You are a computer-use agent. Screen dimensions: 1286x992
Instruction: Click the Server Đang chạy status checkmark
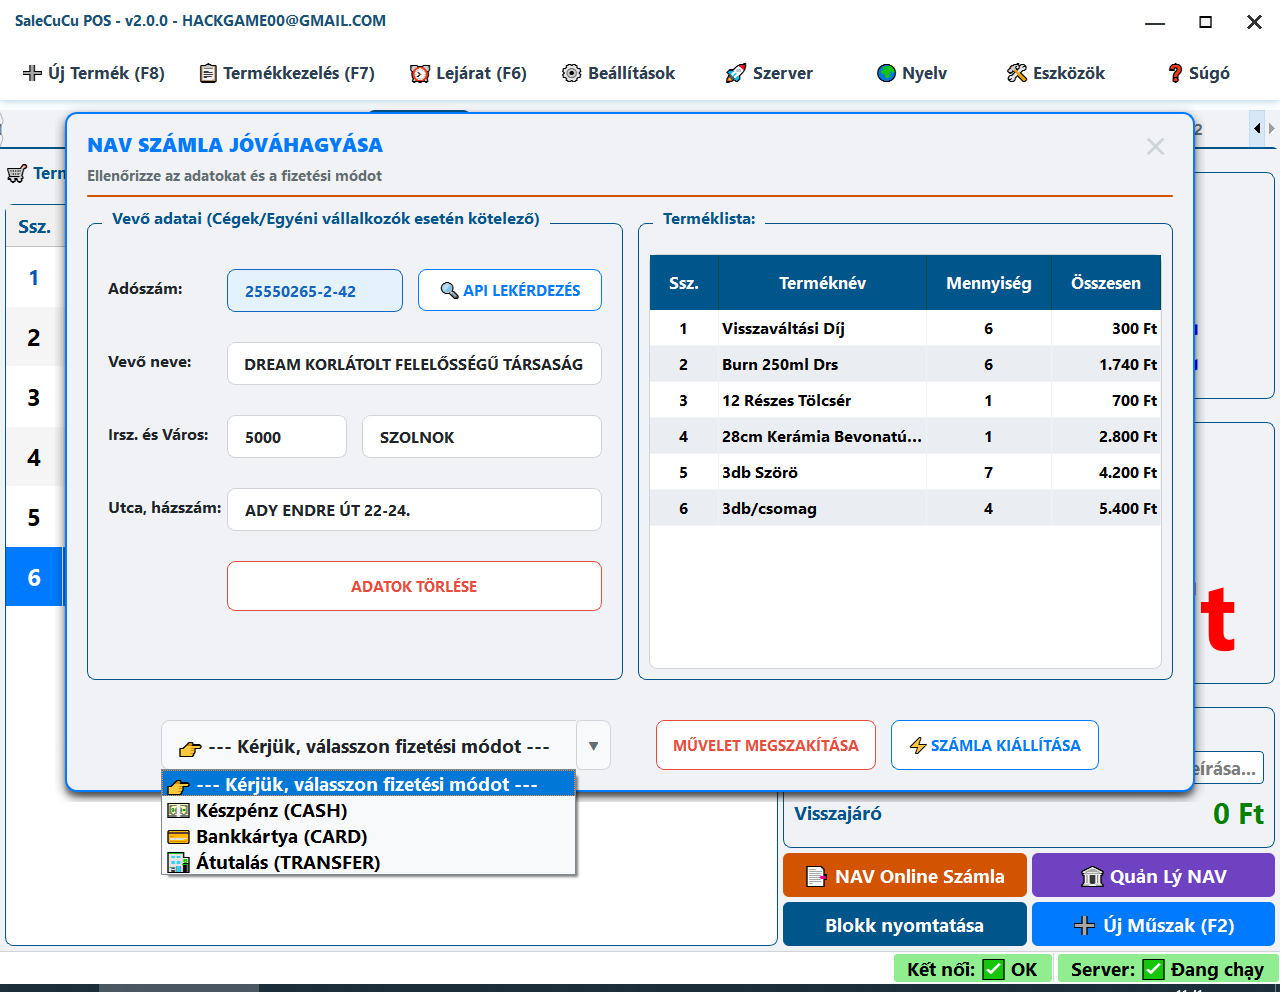1153,969
